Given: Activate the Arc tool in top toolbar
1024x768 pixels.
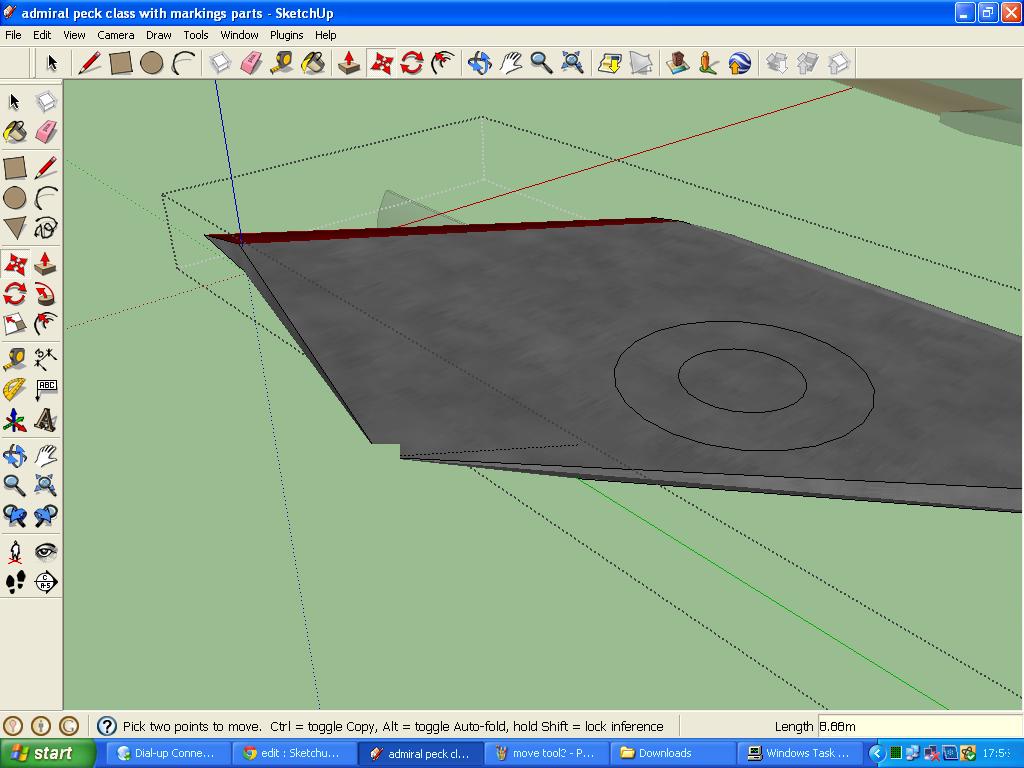Looking at the screenshot, I should click(x=184, y=63).
